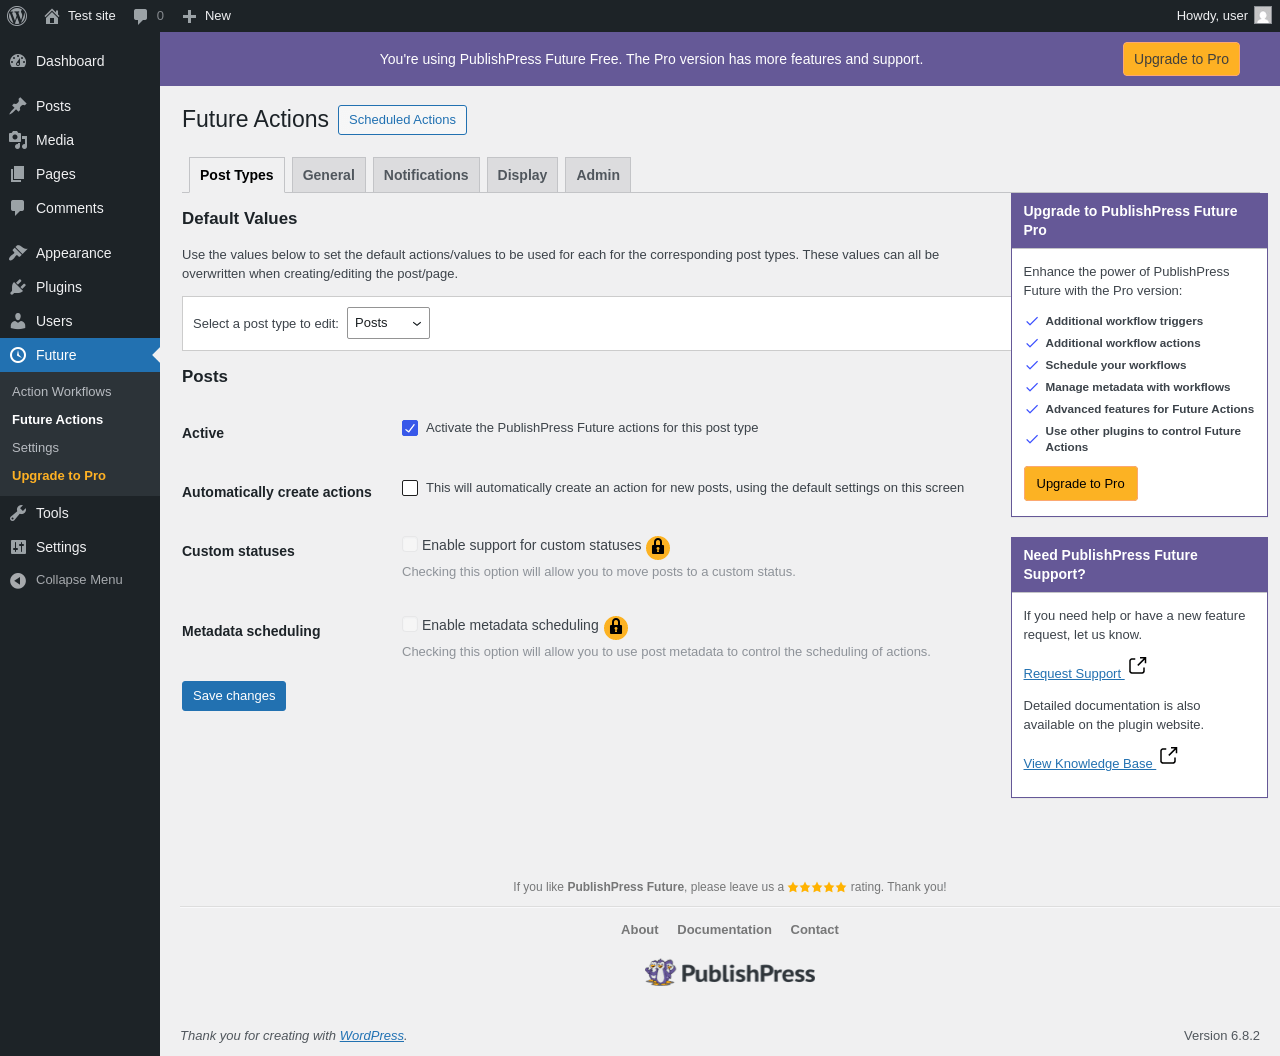Viewport: 1280px width, 1056px height.
Task: Click the lock icon beside custom statuses
Action: (x=658, y=547)
